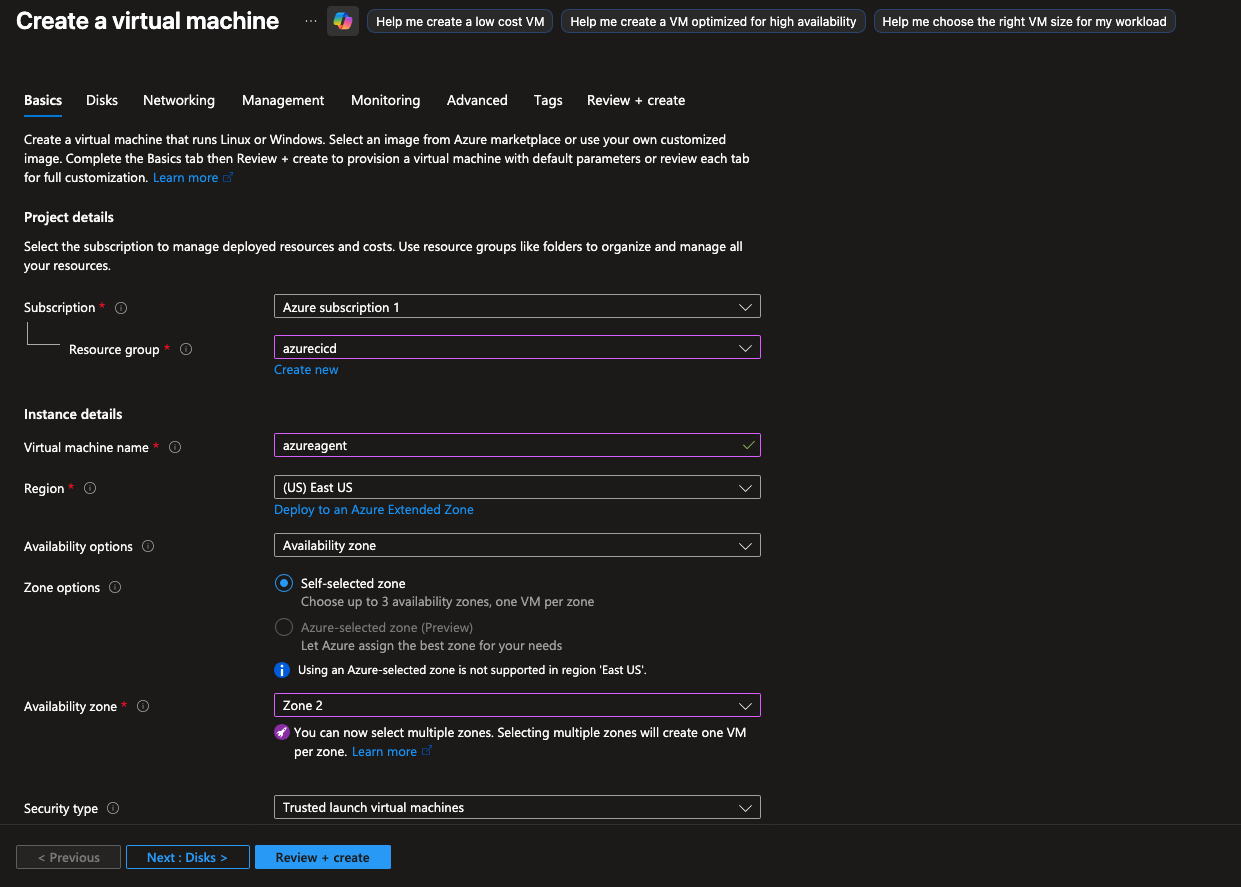Click the Virtual machine name info icon
Viewport: 1241px width, 887px height.
click(175, 448)
